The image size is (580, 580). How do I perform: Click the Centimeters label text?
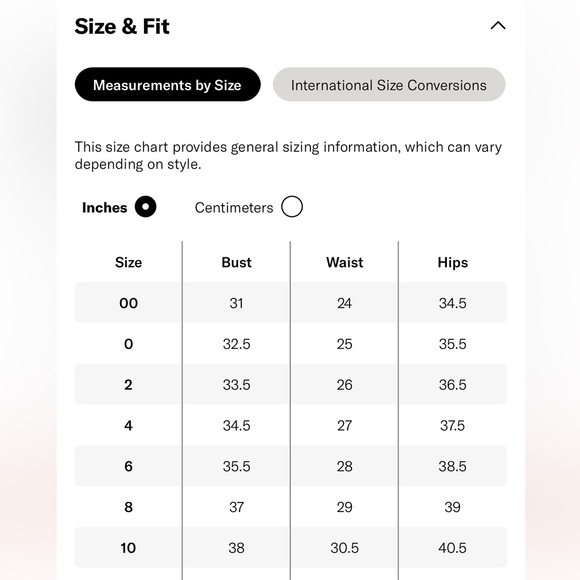pyautogui.click(x=234, y=208)
